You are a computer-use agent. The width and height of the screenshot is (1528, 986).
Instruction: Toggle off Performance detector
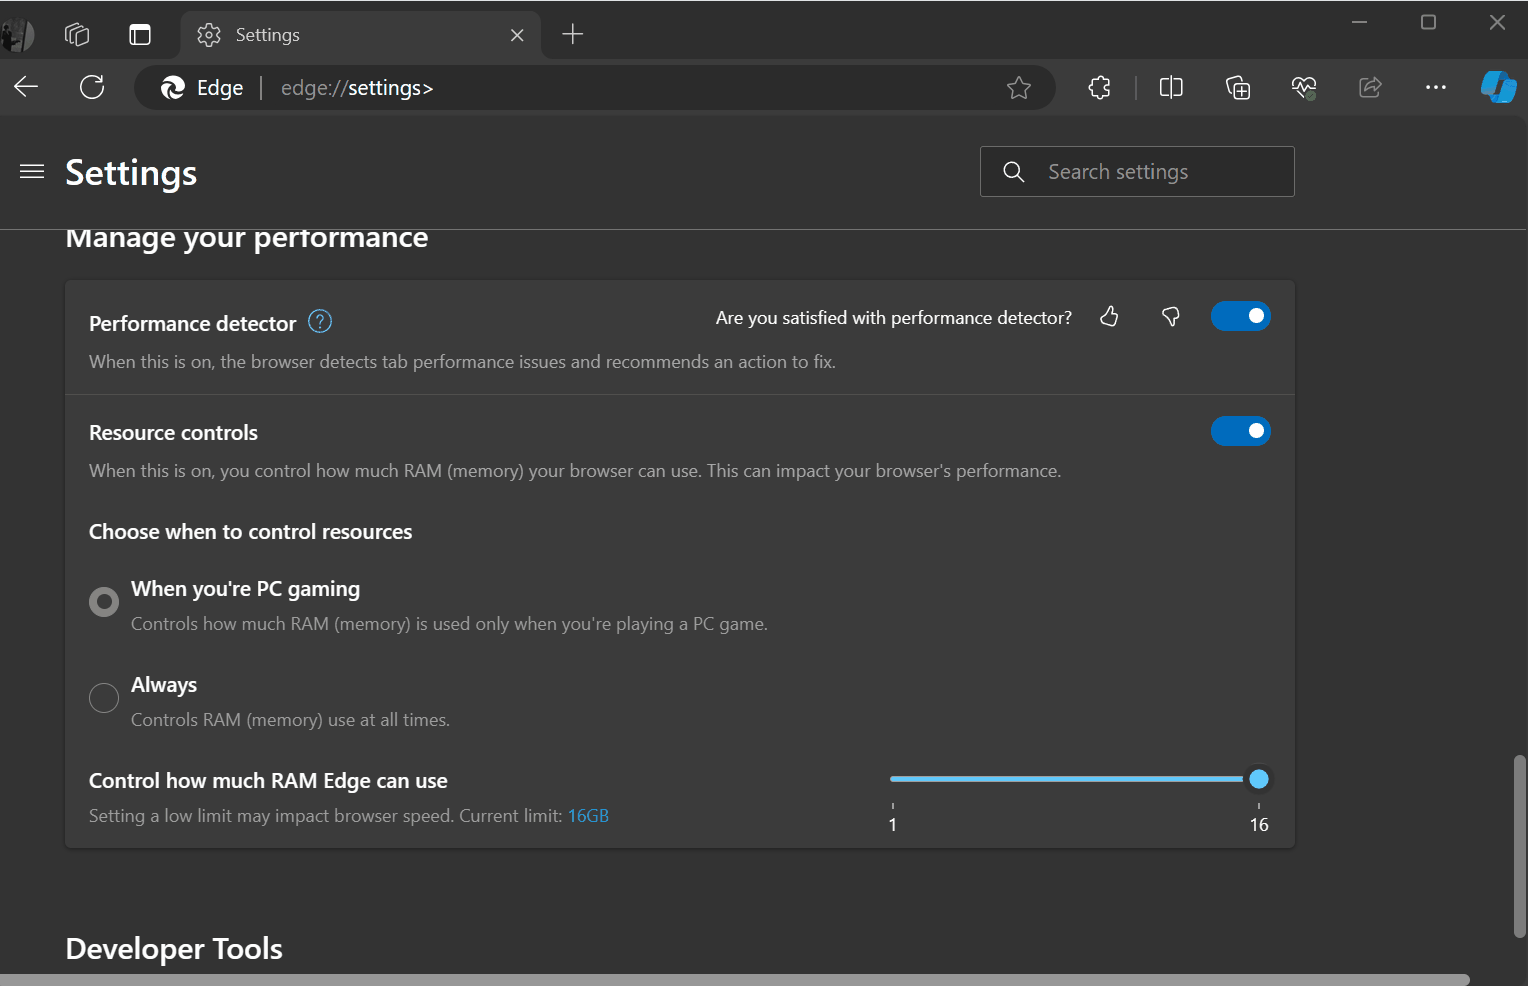(x=1240, y=316)
